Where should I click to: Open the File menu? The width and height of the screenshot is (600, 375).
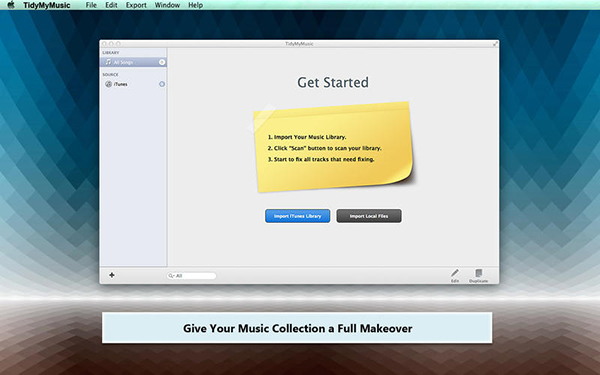91,5
